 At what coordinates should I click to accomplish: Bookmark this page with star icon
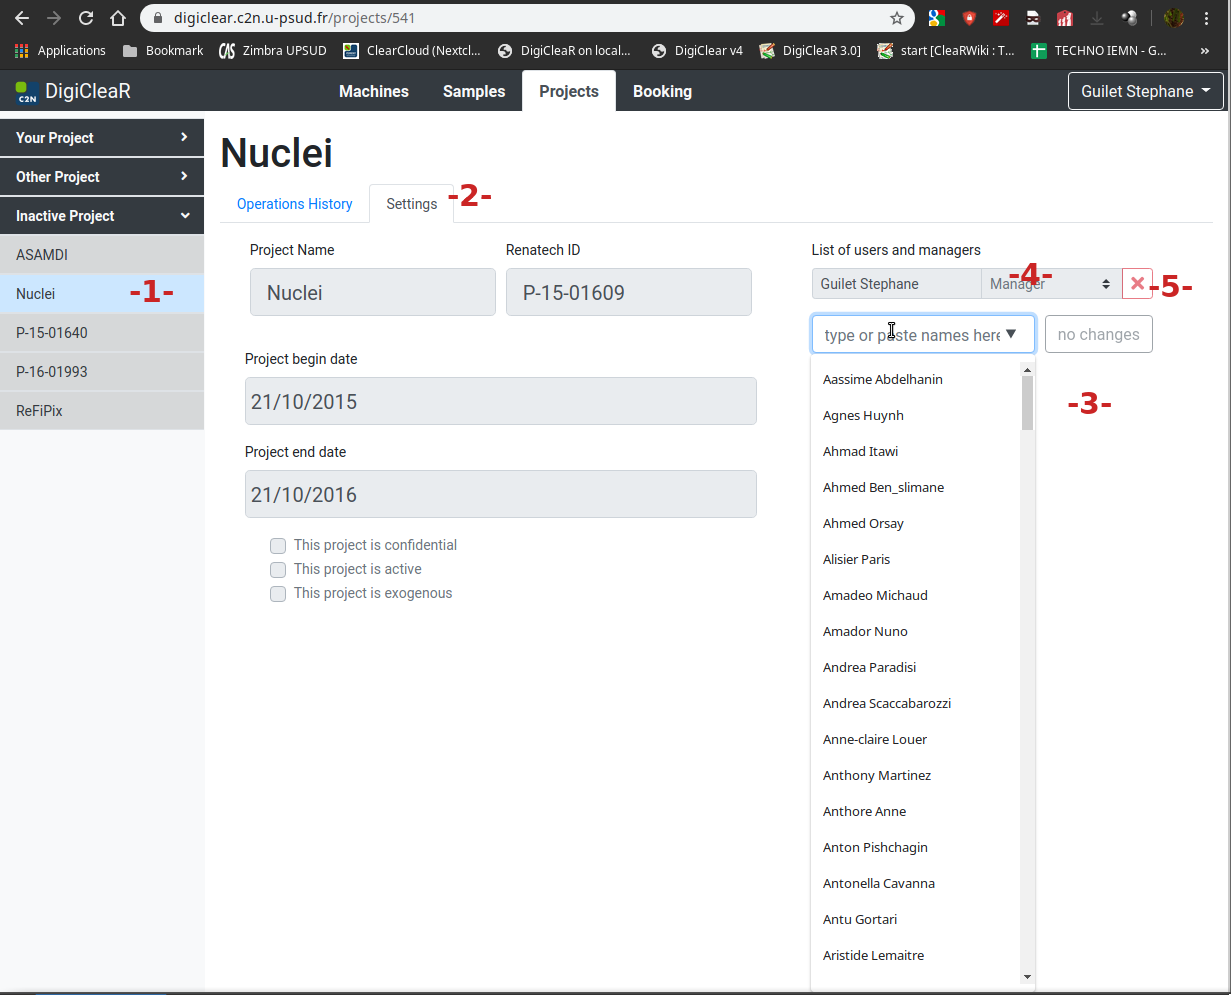click(897, 18)
